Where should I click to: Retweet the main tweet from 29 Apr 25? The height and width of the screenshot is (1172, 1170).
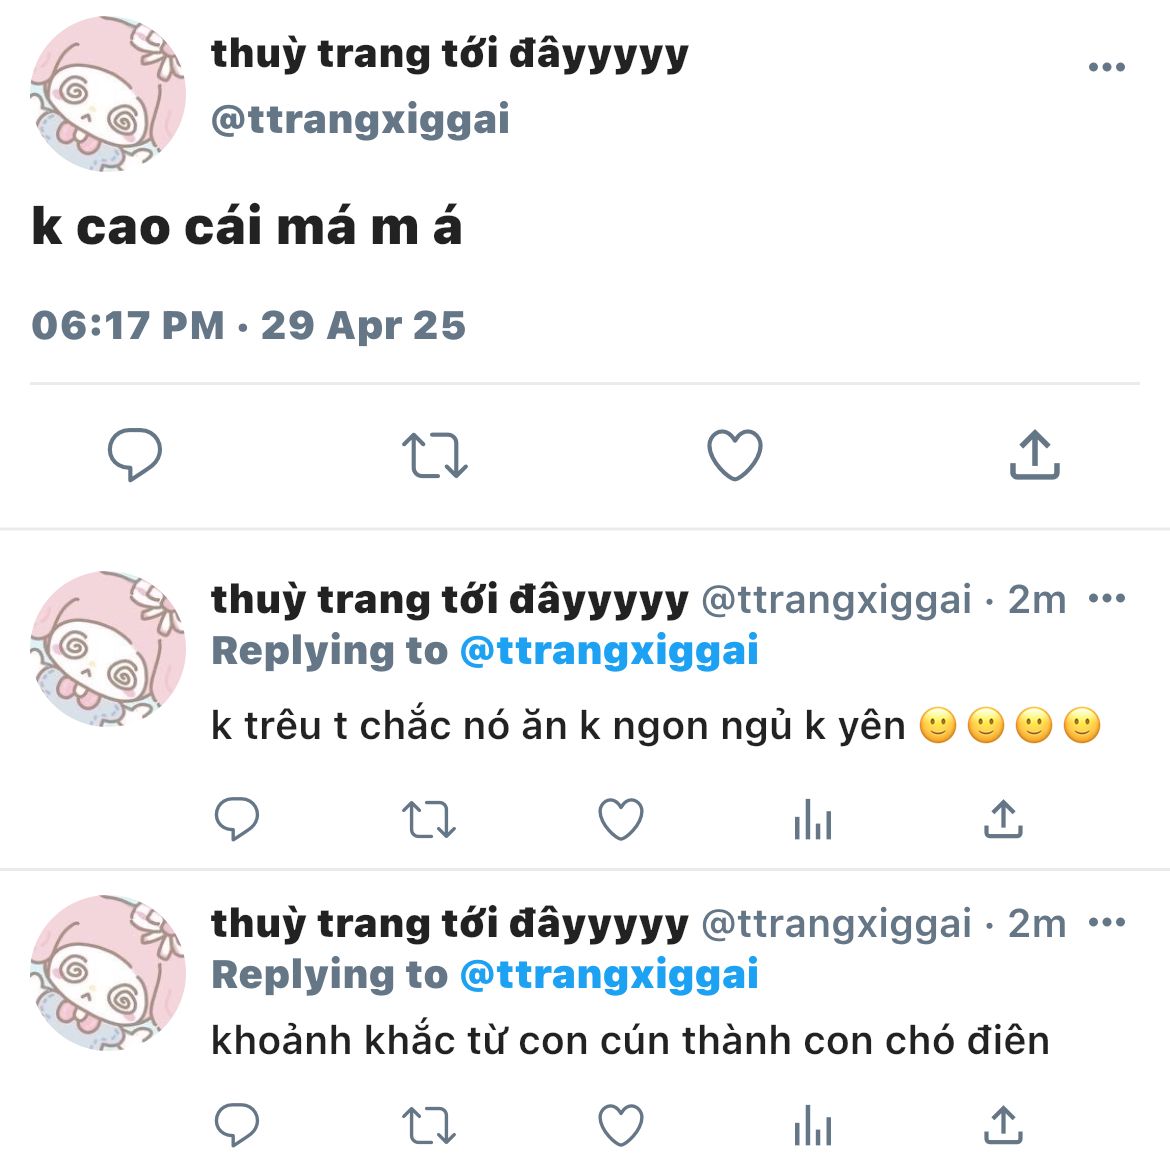point(434,455)
